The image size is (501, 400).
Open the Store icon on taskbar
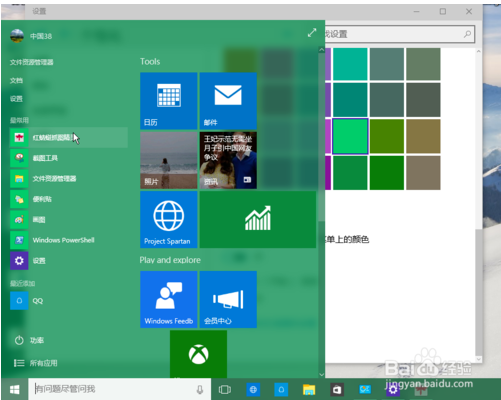click(x=337, y=389)
